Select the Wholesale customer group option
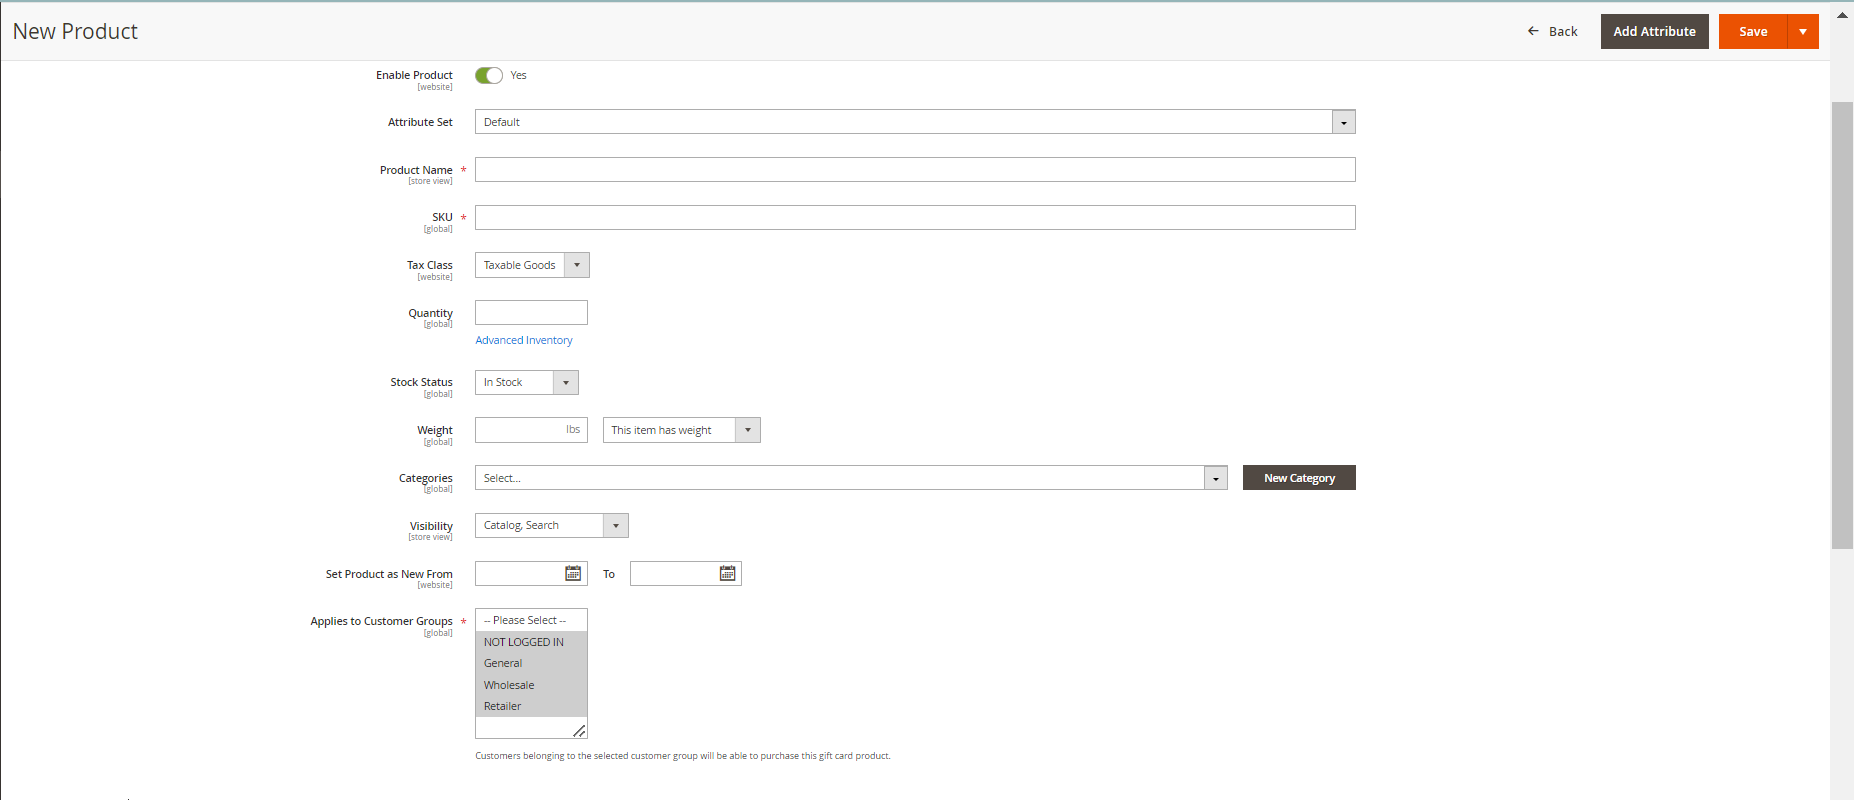The width and height of the screenshot is (1854, 800). click(509, 685)
